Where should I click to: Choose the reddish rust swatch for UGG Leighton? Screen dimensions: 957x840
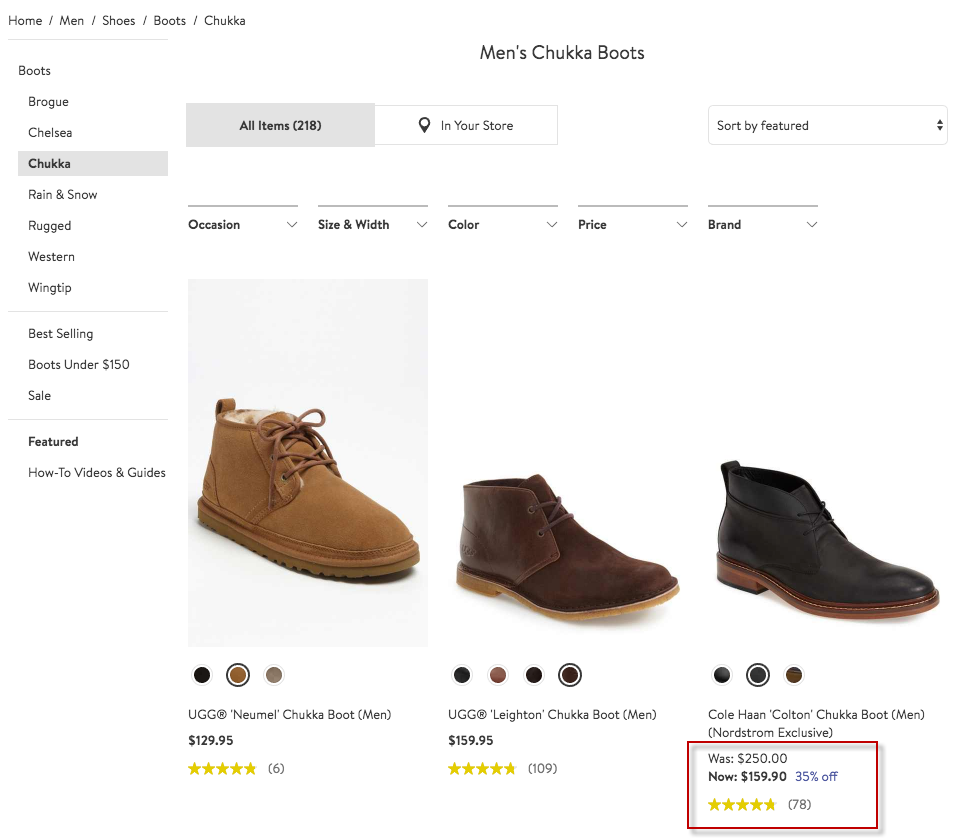pyautogui.click(x=498, y=675)
